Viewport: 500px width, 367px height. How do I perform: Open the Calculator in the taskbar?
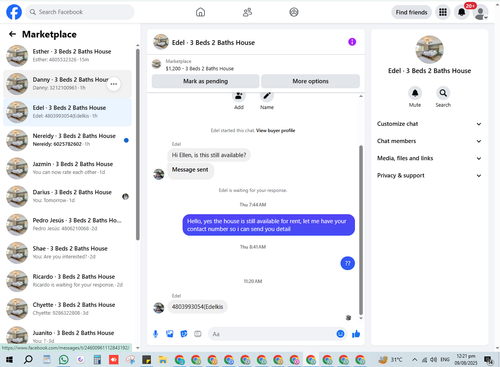tap(97, 360)
